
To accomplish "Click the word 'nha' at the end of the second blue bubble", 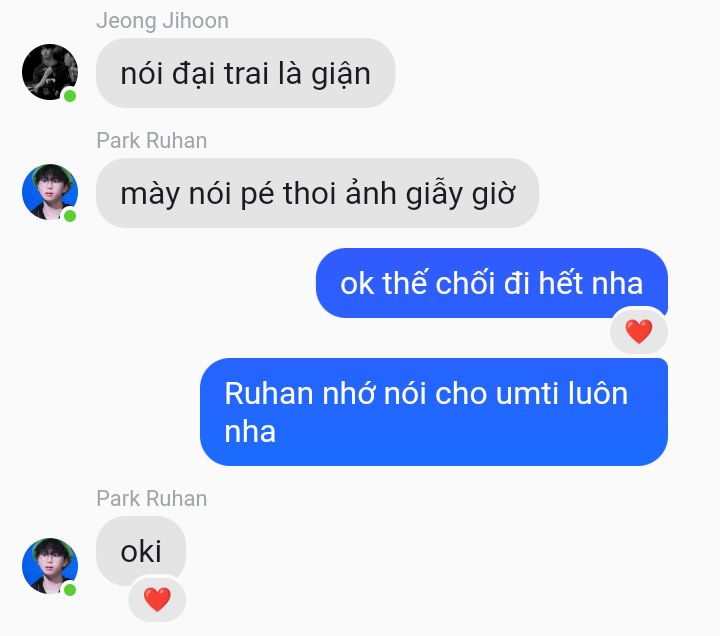I will click(250, 432).
